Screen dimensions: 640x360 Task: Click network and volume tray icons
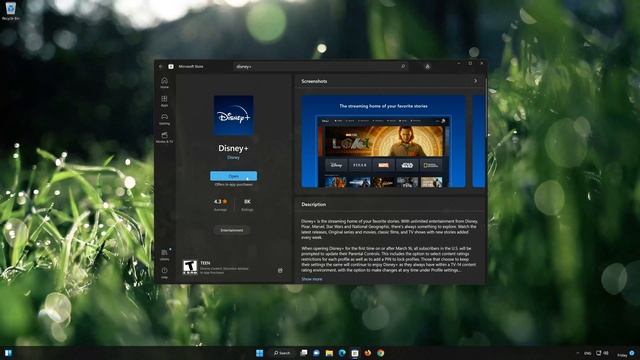point(602,353)
